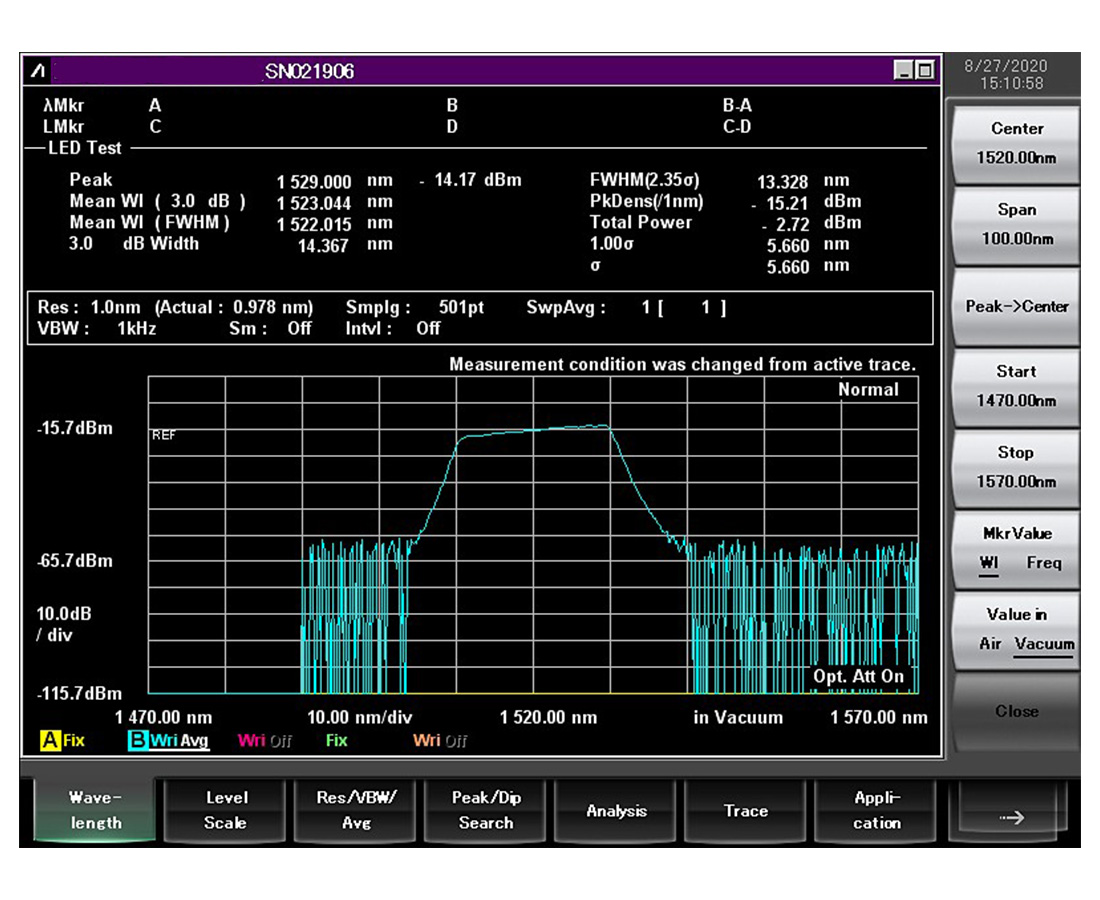Select Vacuum for wavelength value
This screenshot has width=1100, height=900.
[1044, 644]
